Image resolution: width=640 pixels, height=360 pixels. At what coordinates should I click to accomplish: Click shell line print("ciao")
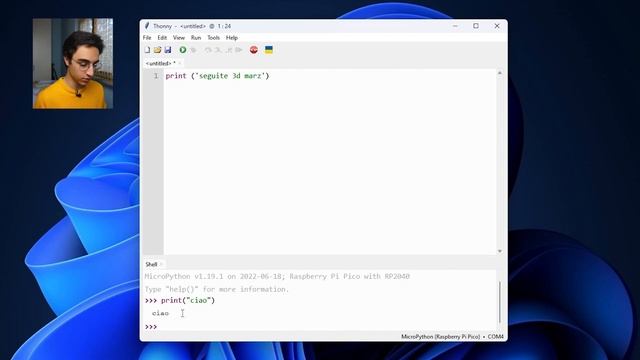click(188, 300)
